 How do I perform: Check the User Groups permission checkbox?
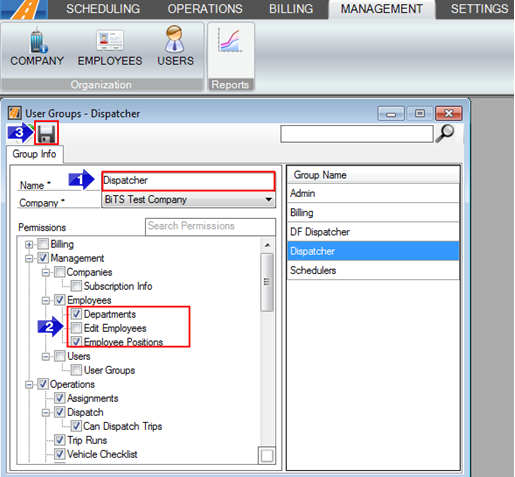76,370
